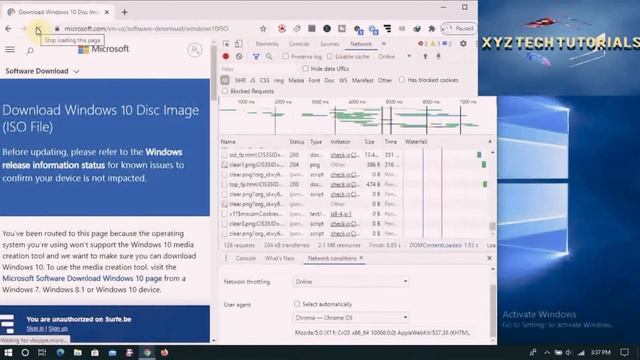Click the browser back arrow
640x360 pixels.
(9, 29)
